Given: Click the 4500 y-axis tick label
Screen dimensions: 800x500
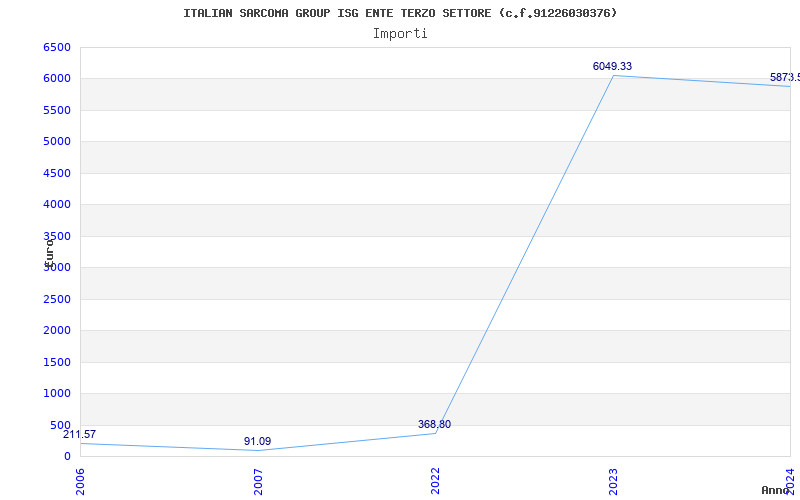Looking at the screenshot, I should pos(57,173).
